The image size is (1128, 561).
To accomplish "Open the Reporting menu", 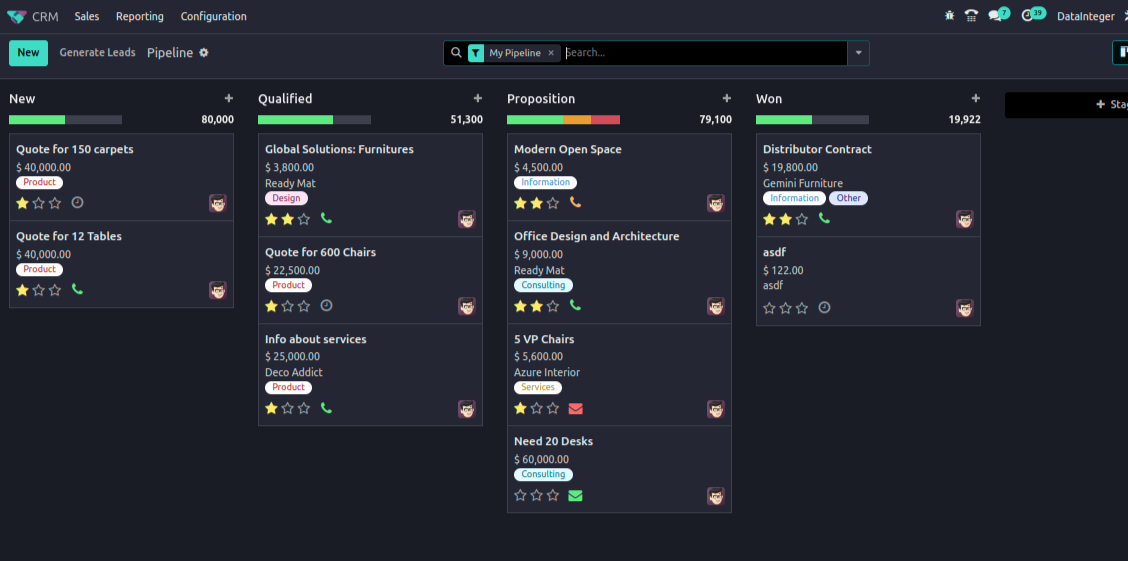I will coord(140,16).
